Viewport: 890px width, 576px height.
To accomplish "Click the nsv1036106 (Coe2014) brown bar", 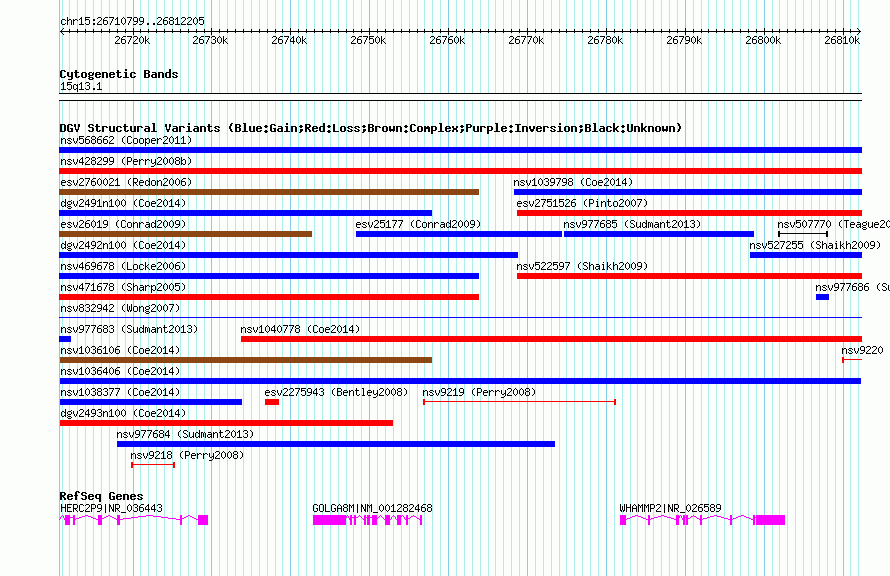I will [x=246, y=360].
